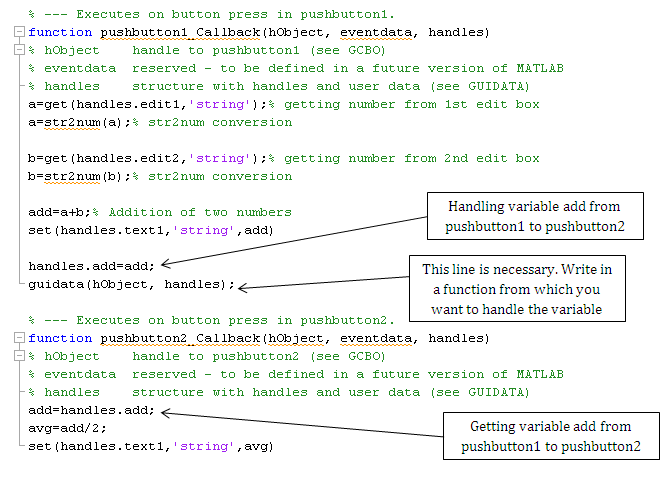Click the 'add=handles.add;' code line
The height and width of the screenshot is (487, 667).
(91, 410)
